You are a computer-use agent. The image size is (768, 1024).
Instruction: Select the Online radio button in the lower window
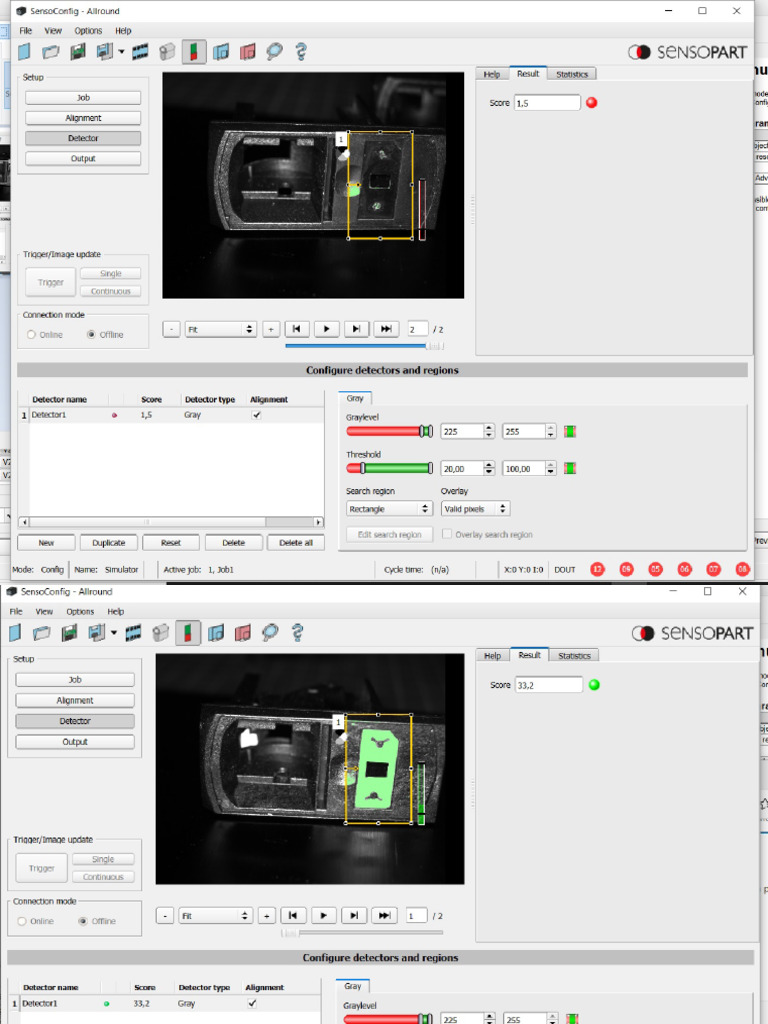pyautogui.click(x=22, y=921)
